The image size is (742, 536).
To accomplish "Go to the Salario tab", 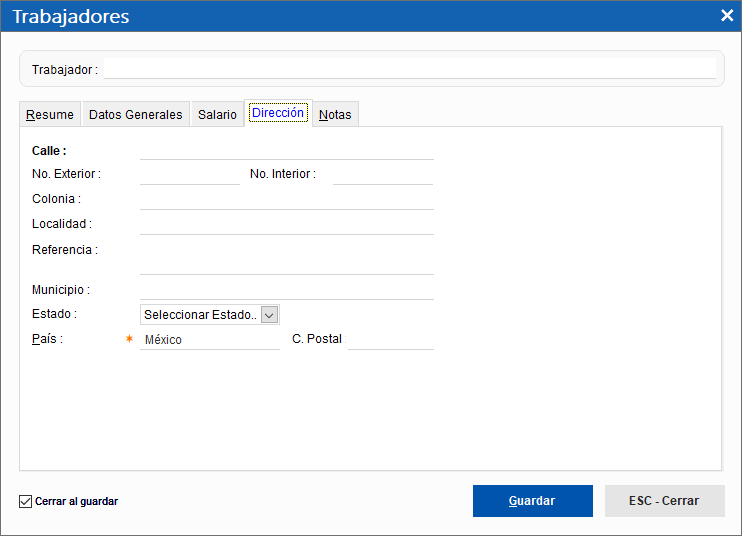I will pos(217,114).
